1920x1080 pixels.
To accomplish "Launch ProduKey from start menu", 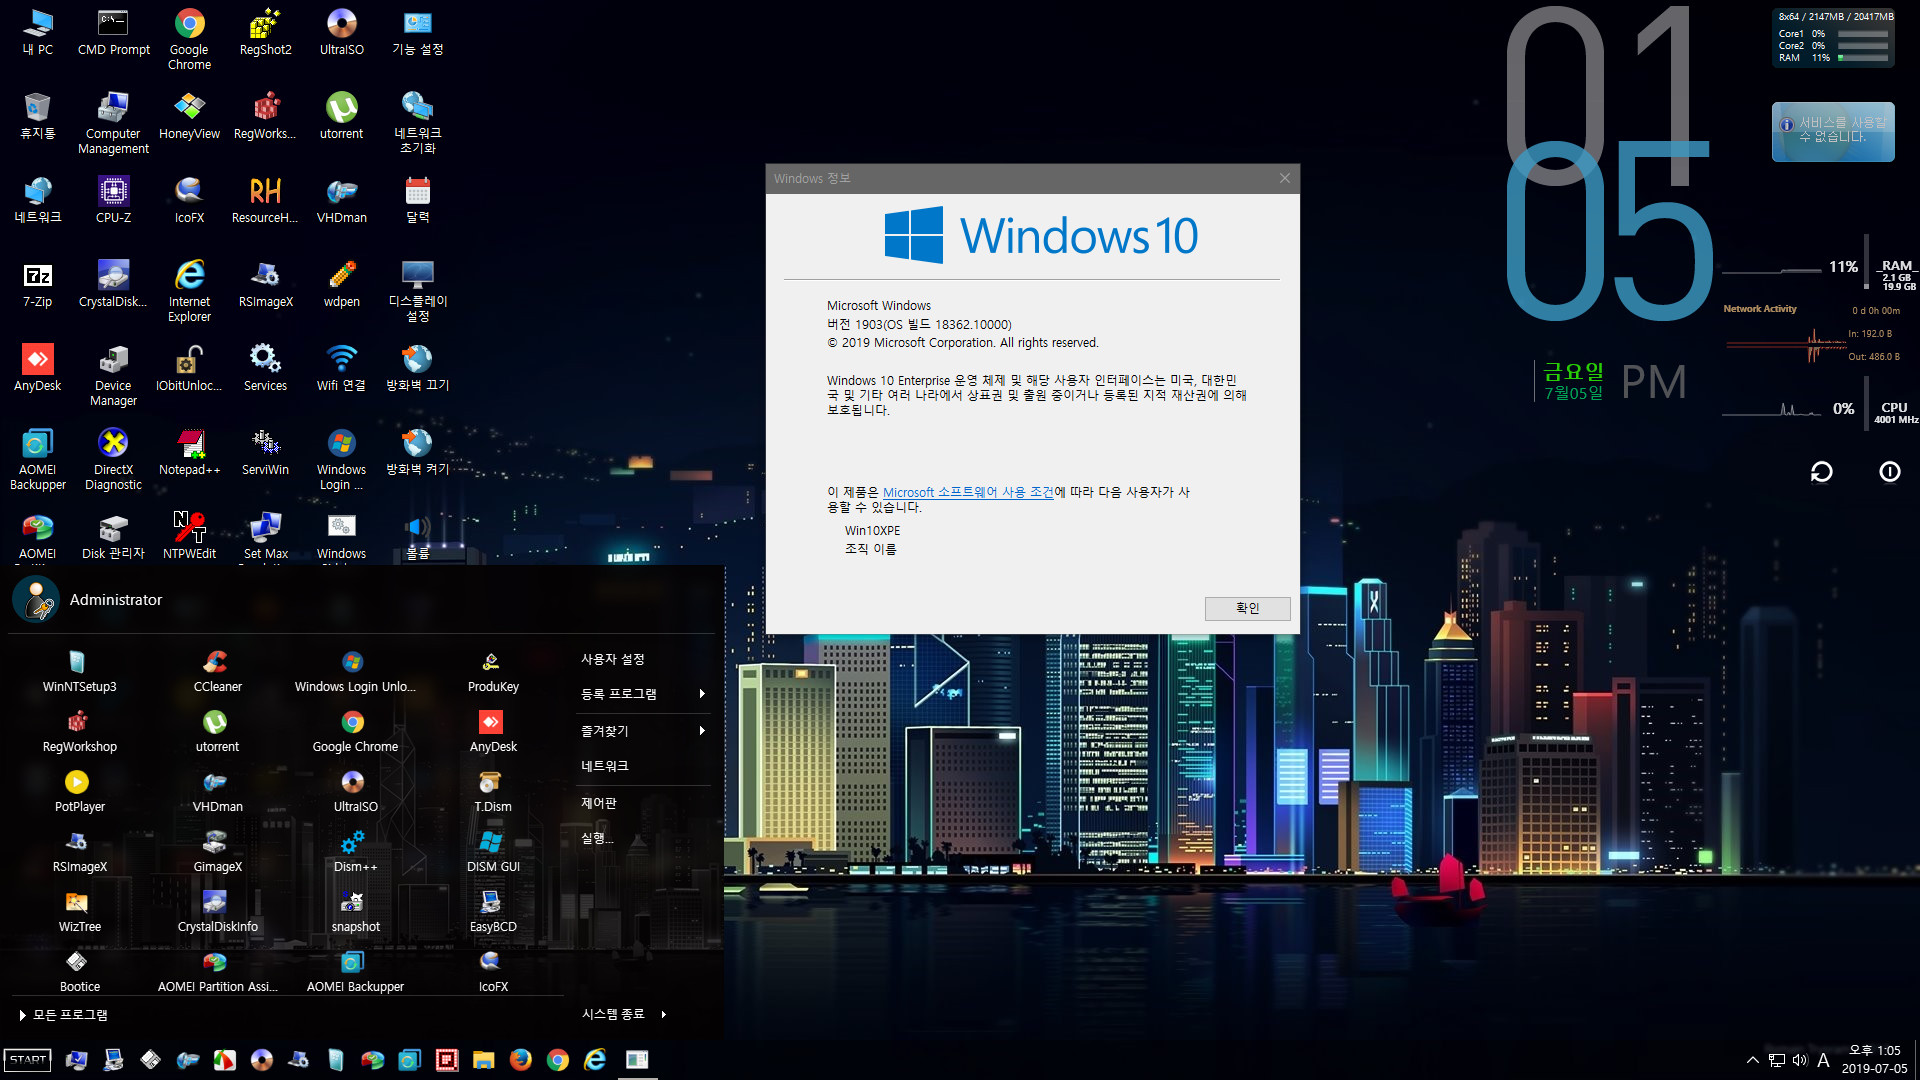I will [x=493, y=672].
